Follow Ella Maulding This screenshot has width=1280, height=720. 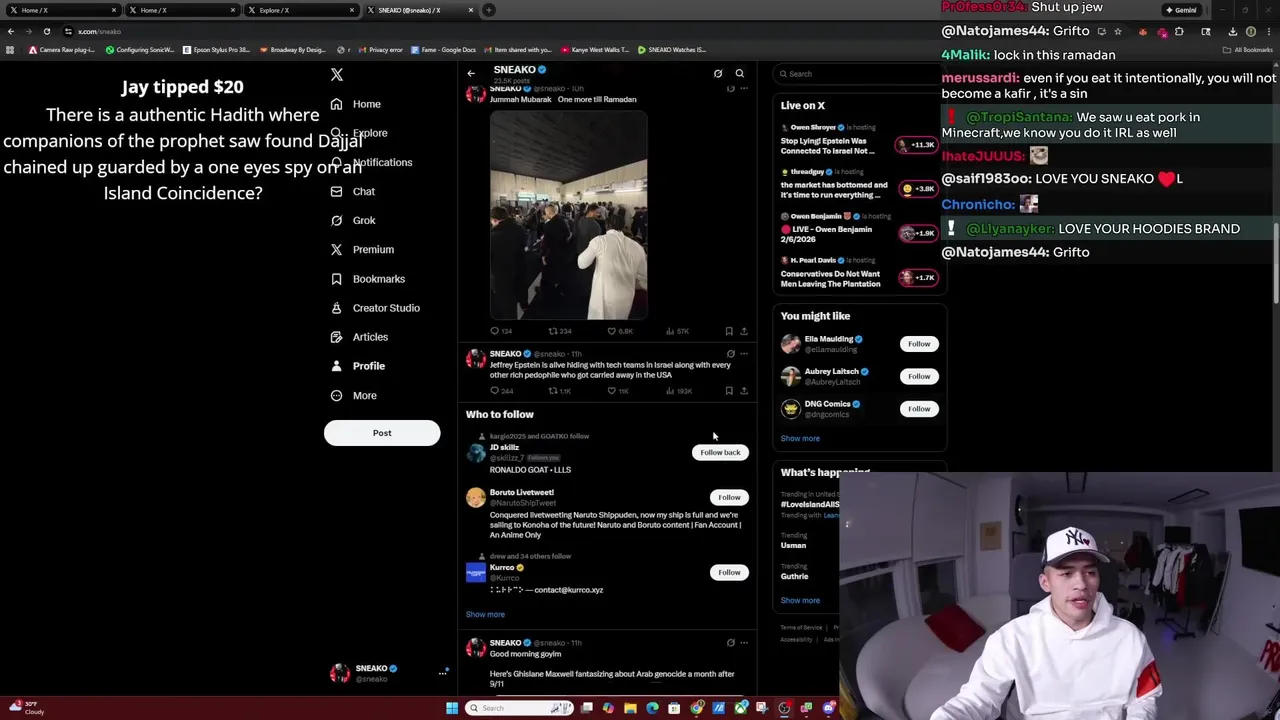point(919,344)
